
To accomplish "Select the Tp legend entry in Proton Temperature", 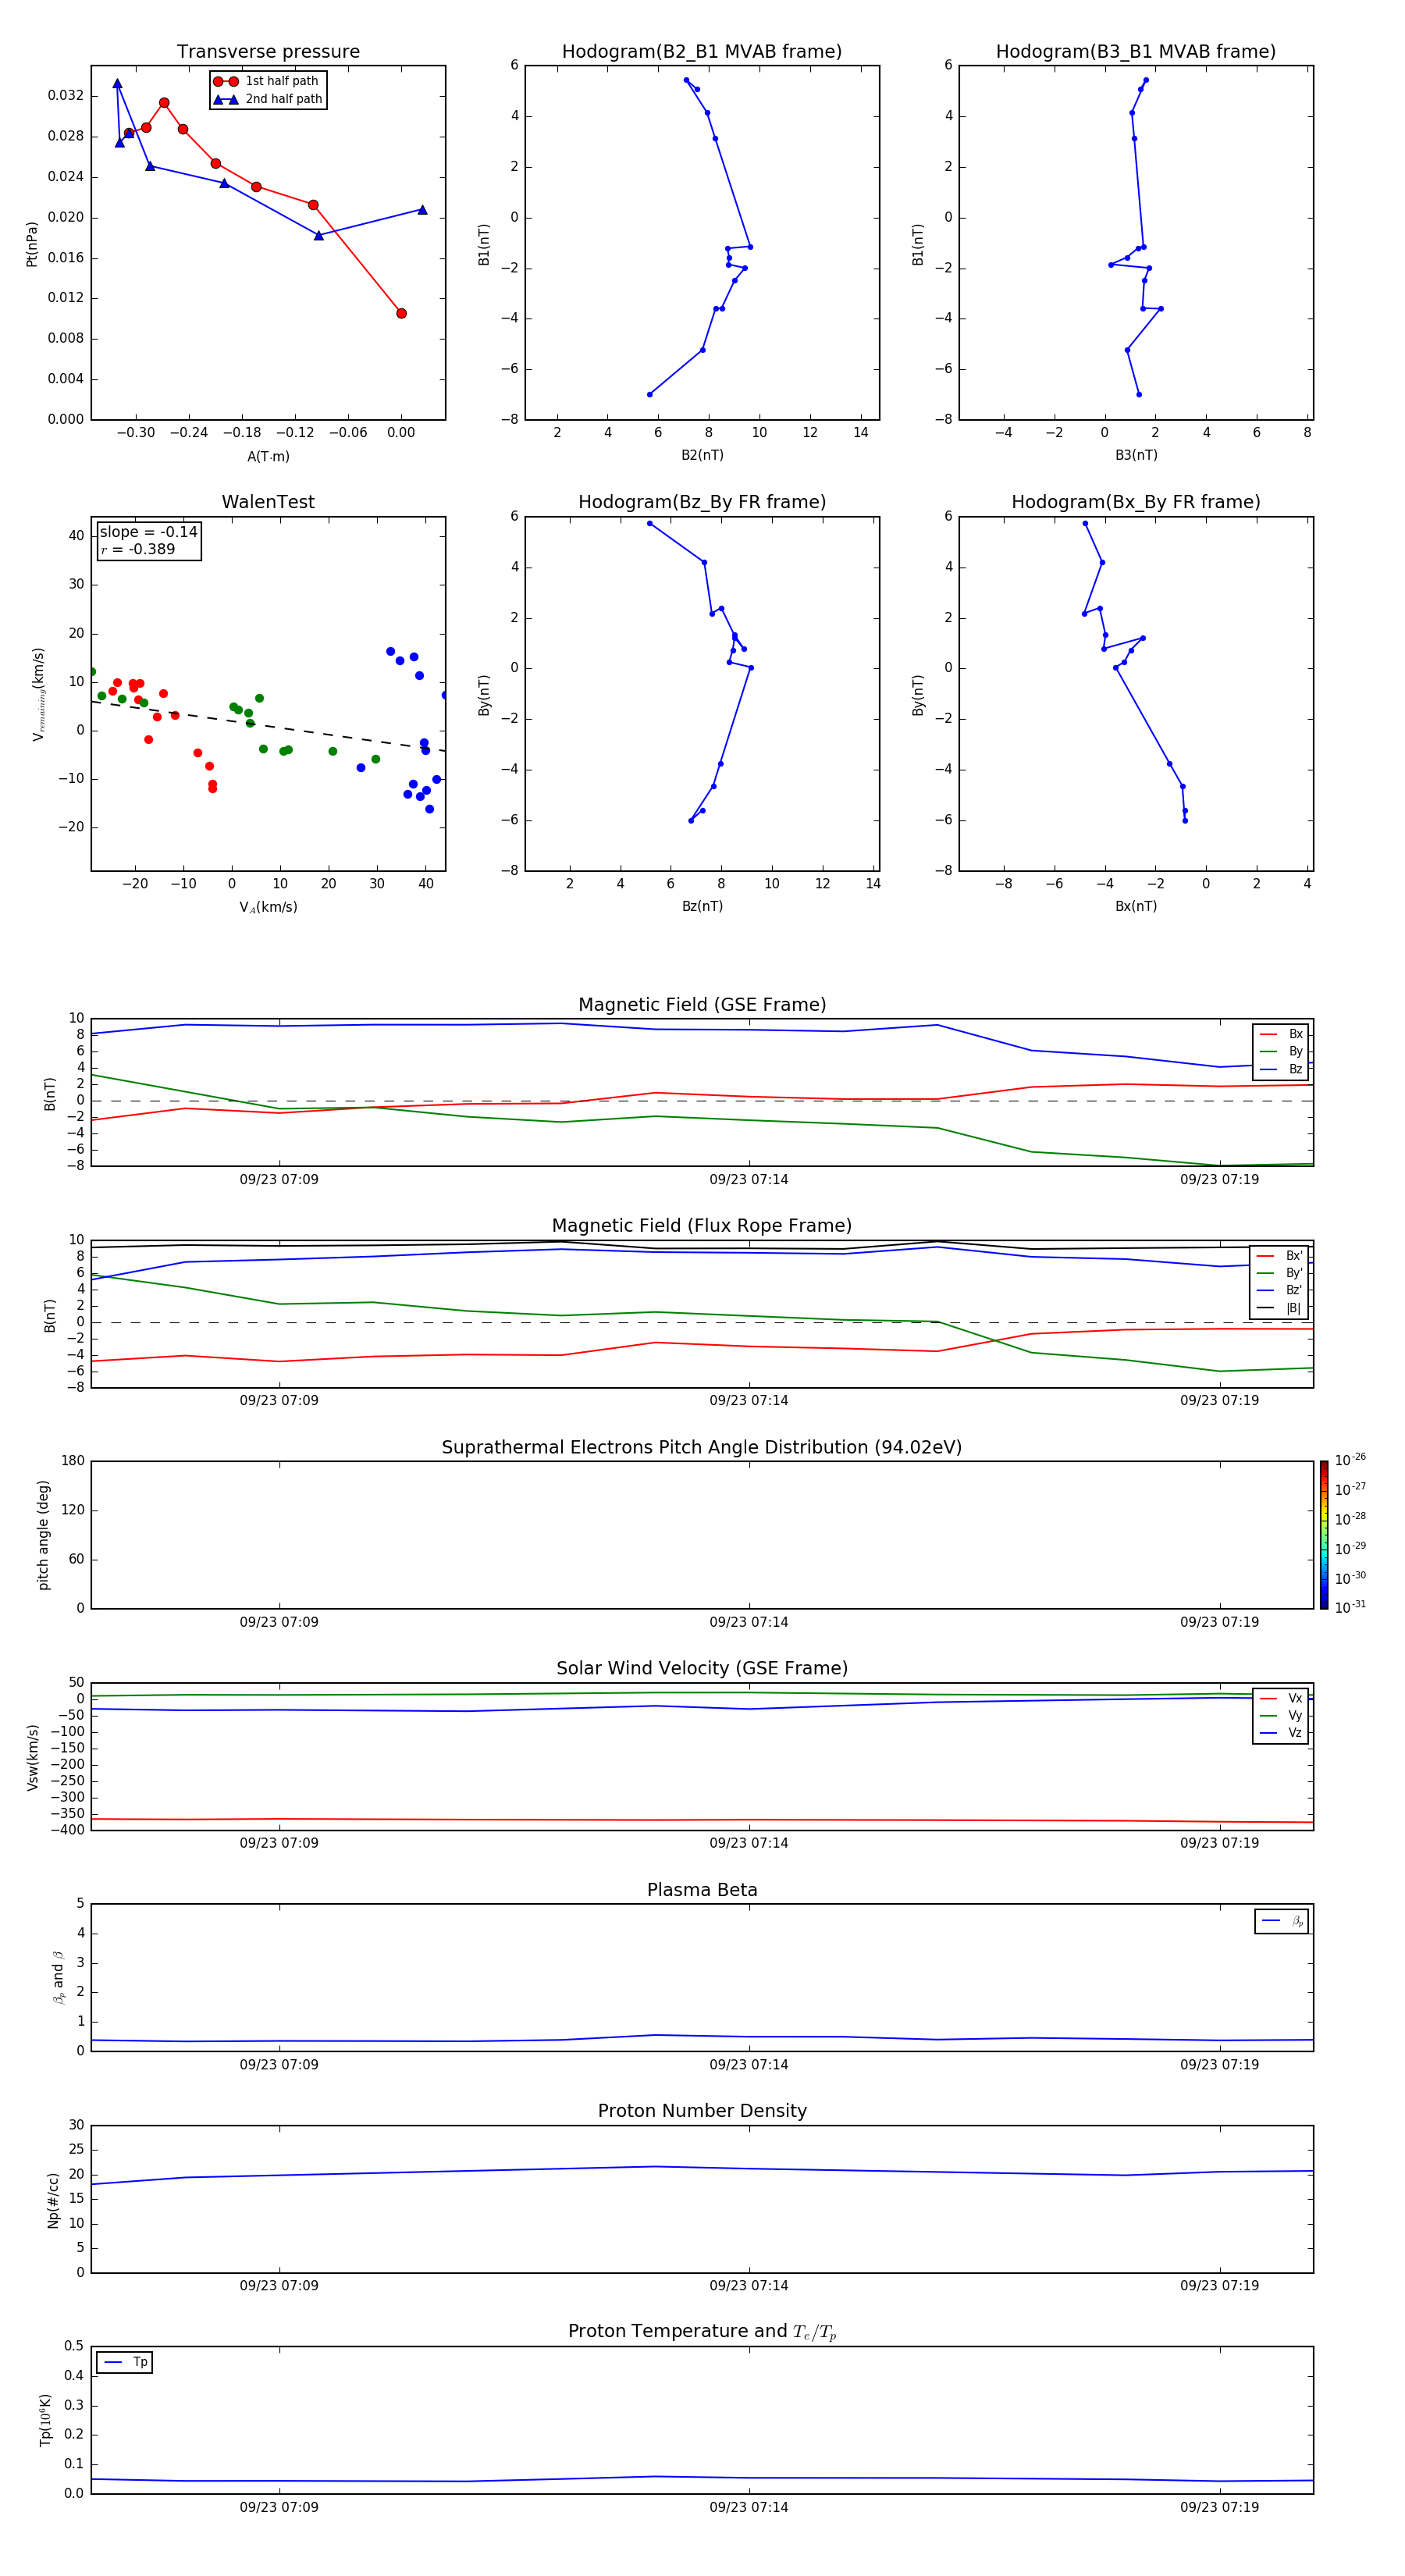I will [125, 2362].
